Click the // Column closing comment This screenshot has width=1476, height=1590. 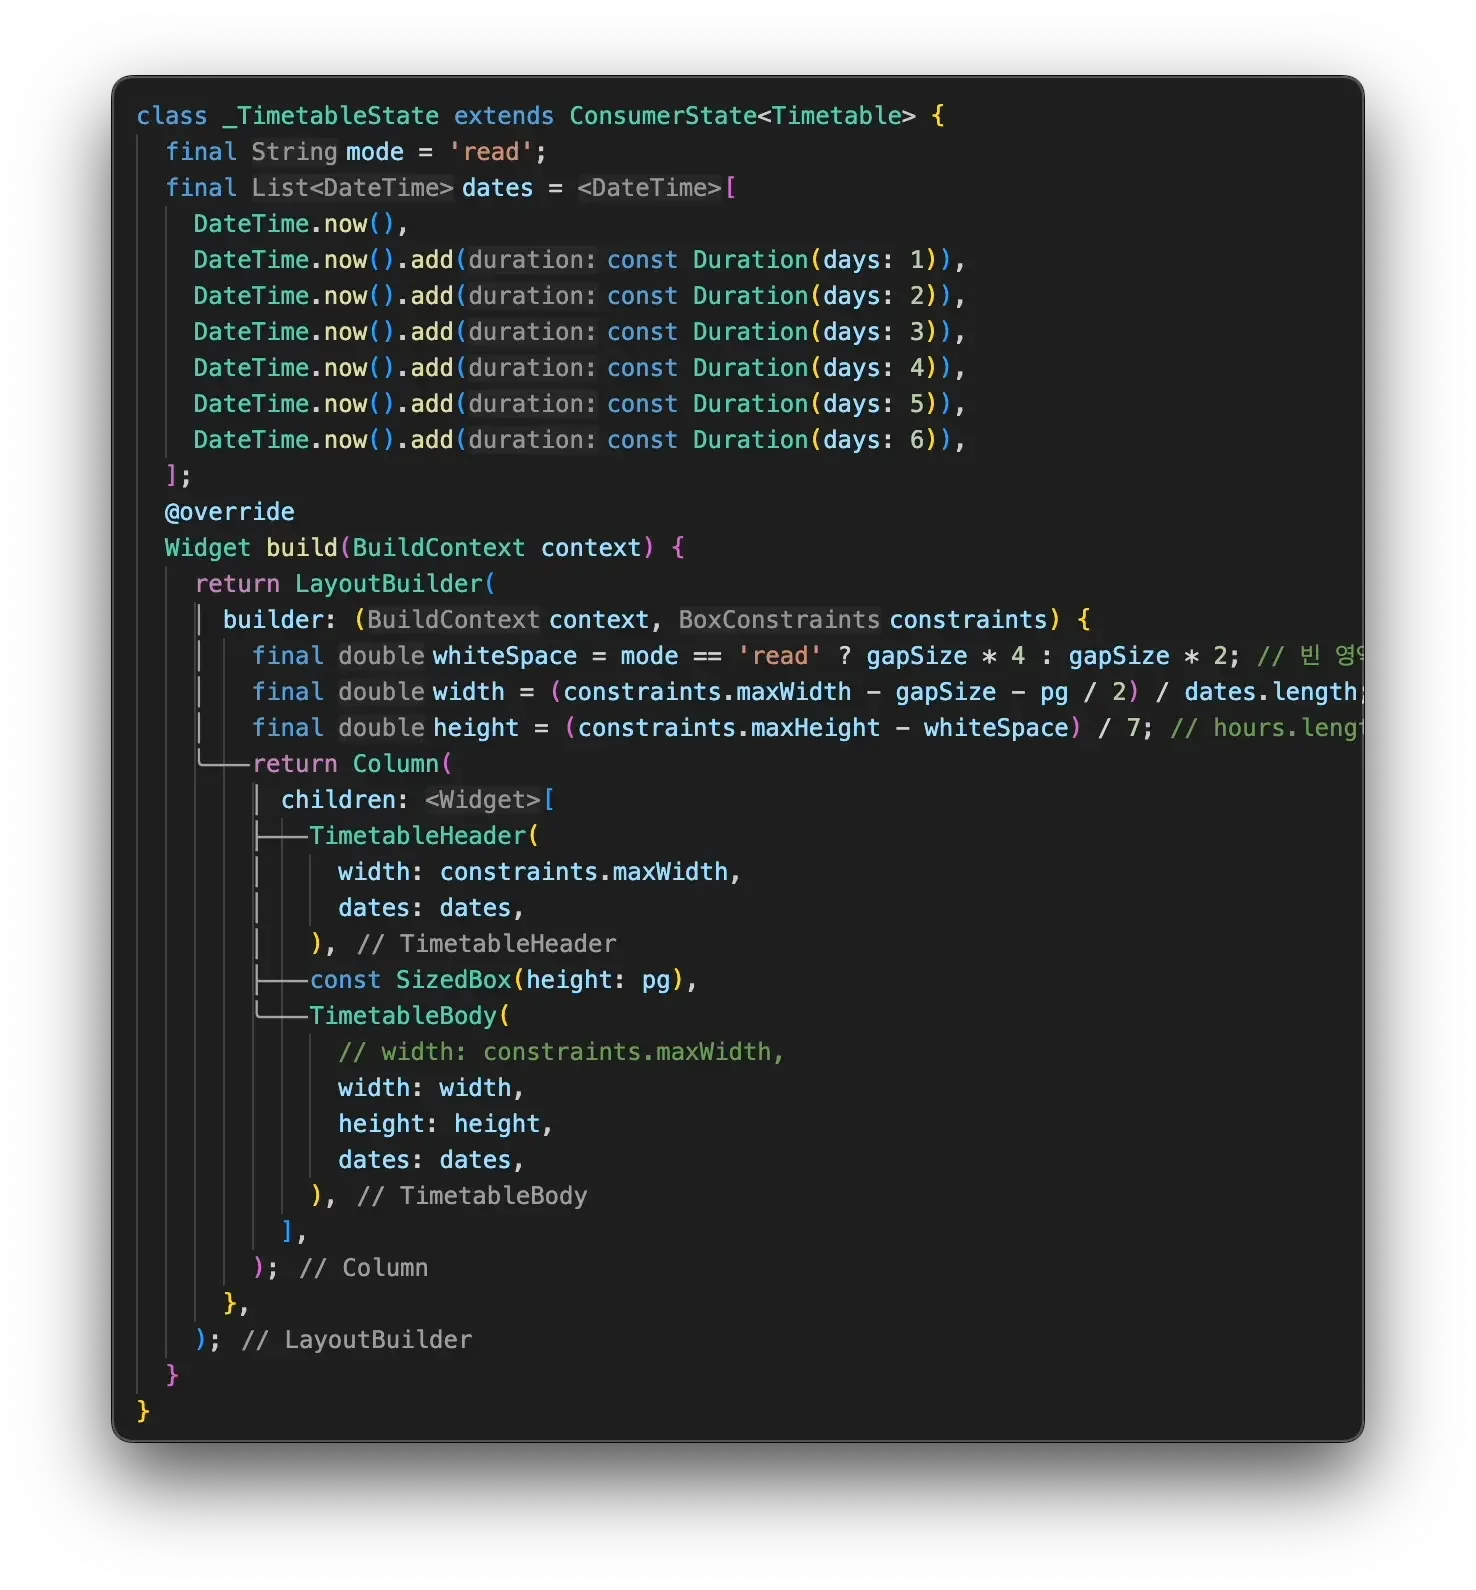tap(364, 1268)
